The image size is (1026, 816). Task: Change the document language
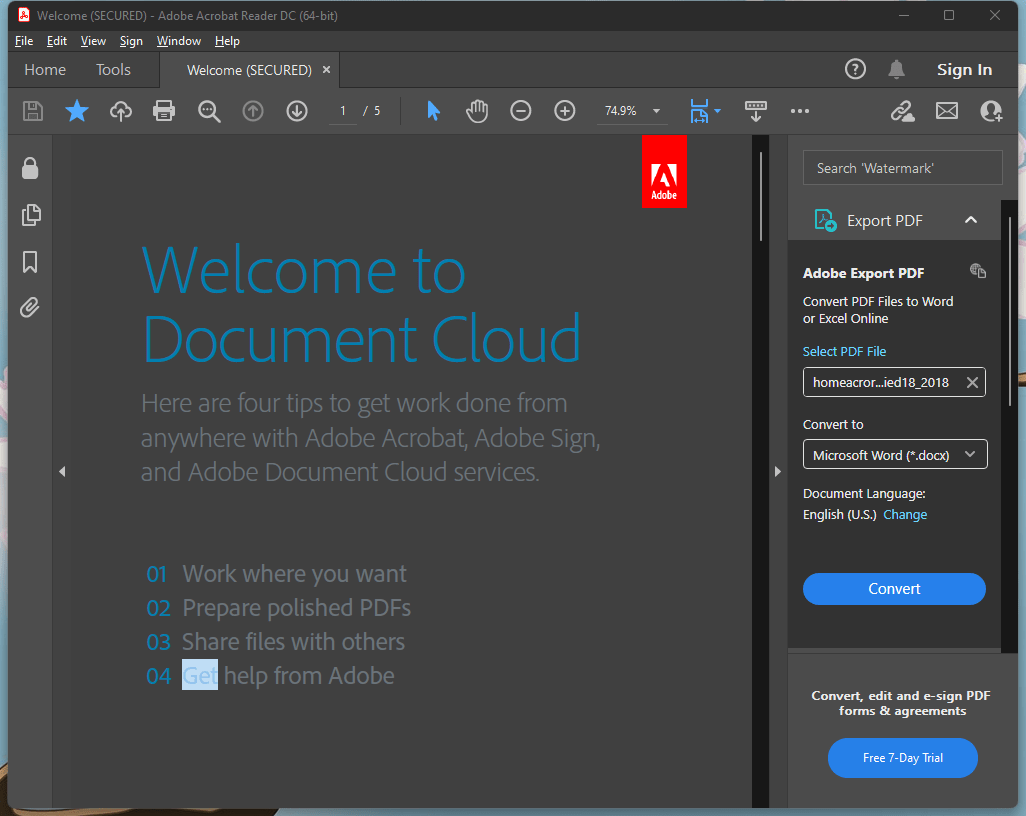click(905, 514)
